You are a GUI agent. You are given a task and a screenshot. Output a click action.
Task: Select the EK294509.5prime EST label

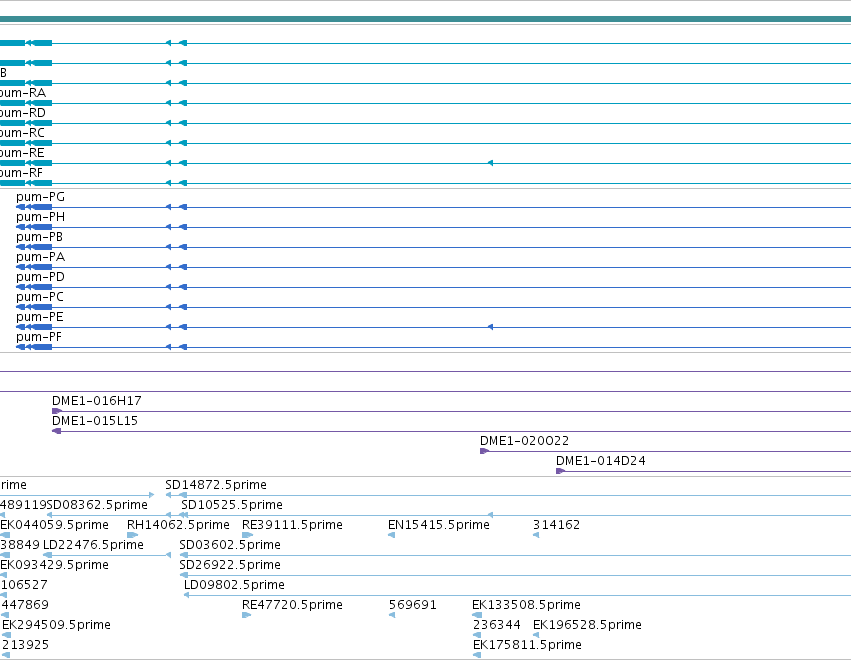pos(56,625)
